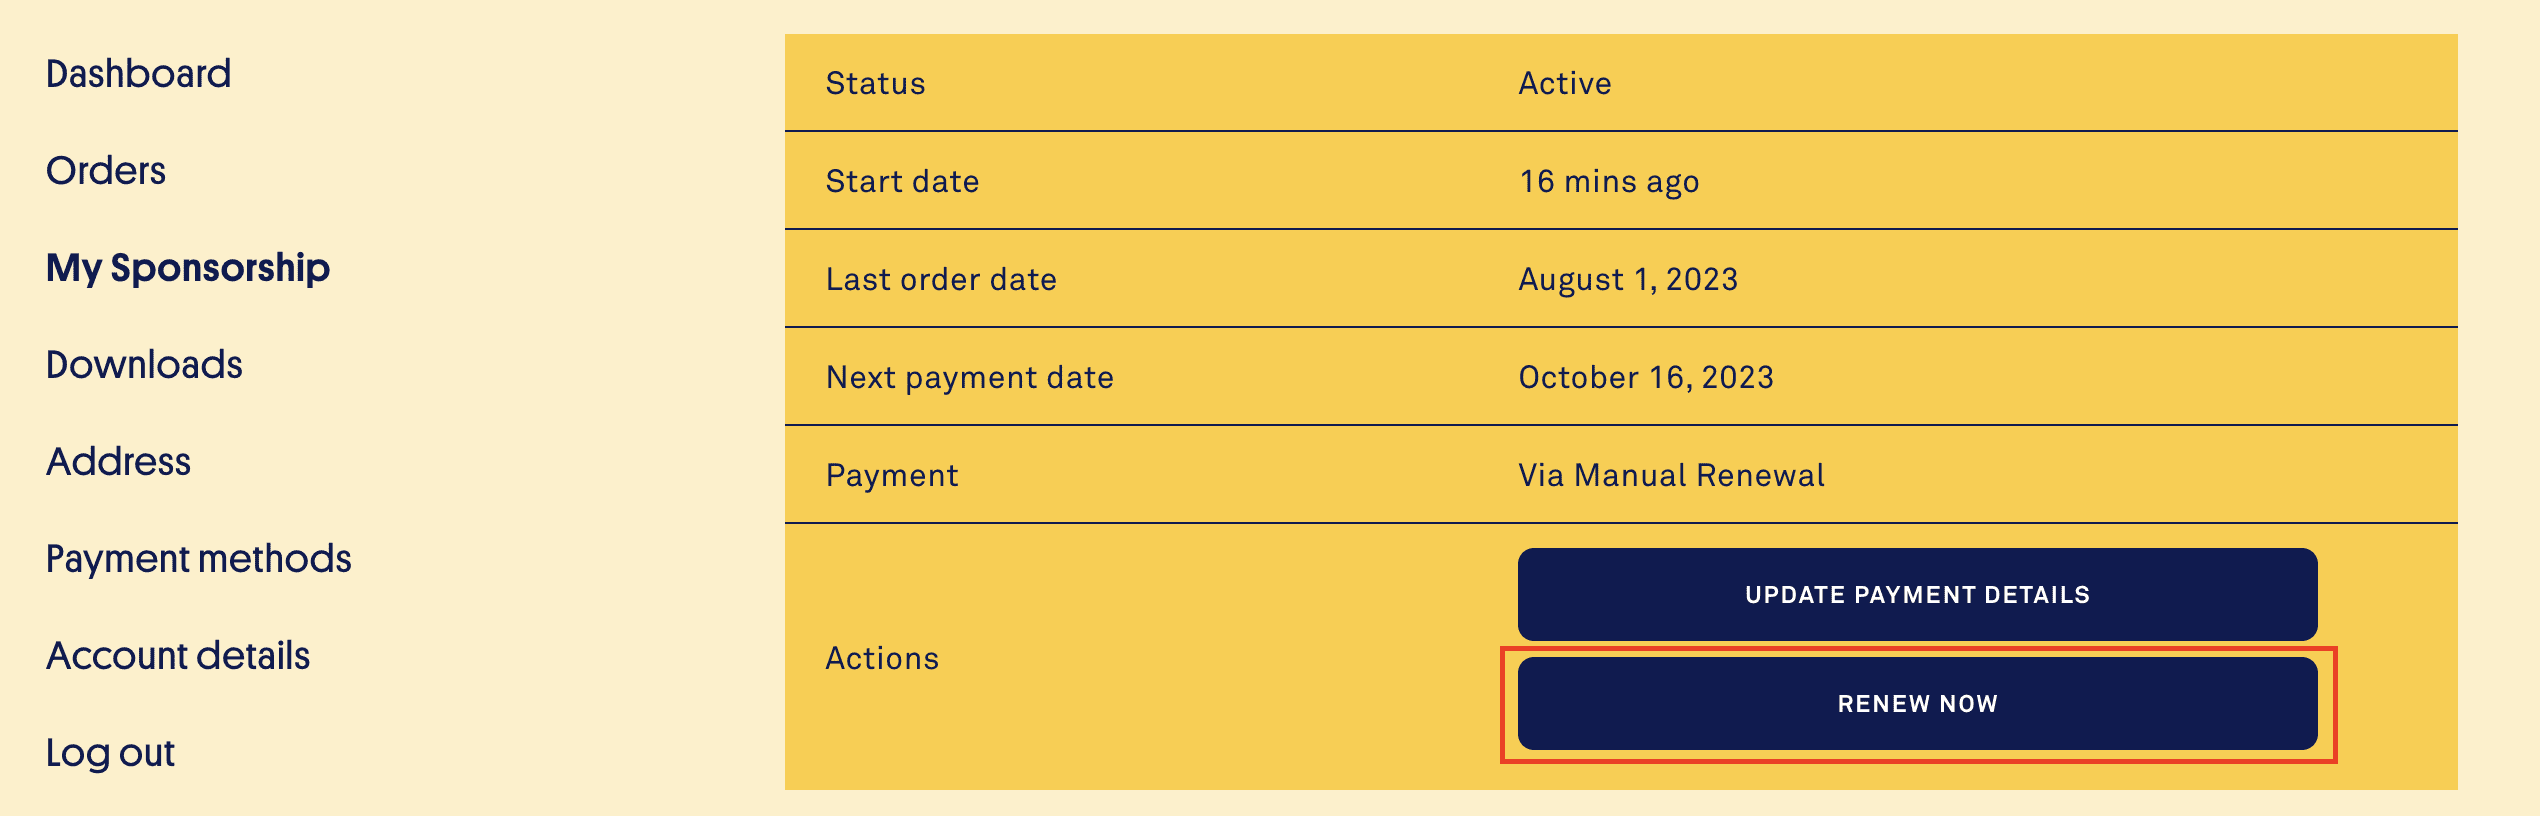
Task: Click the Last order date label
Action: point(941,279)
